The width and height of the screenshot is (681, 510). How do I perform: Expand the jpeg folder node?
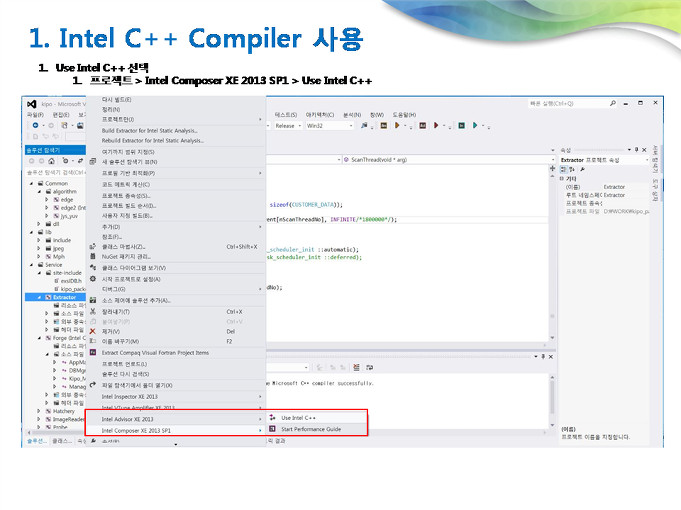pyautogui.click(x=39, y=248)
